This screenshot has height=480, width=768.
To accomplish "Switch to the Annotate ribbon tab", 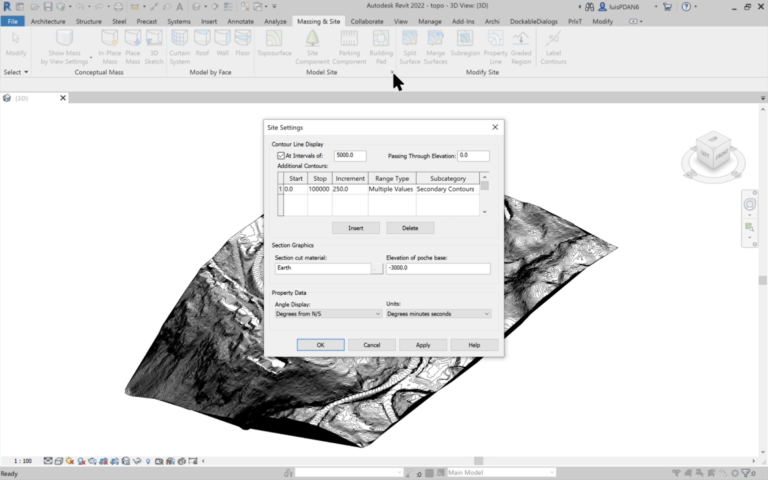I will (240, 21).
